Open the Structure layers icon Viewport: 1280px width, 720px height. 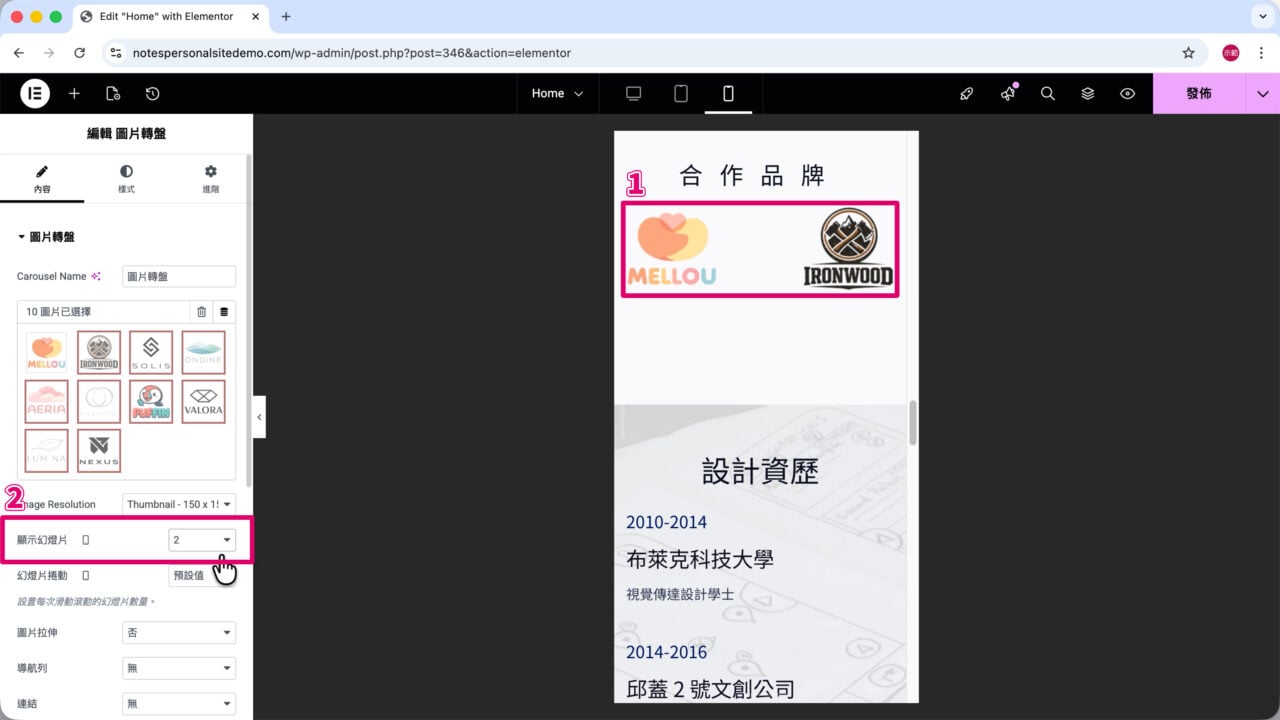1088,93
